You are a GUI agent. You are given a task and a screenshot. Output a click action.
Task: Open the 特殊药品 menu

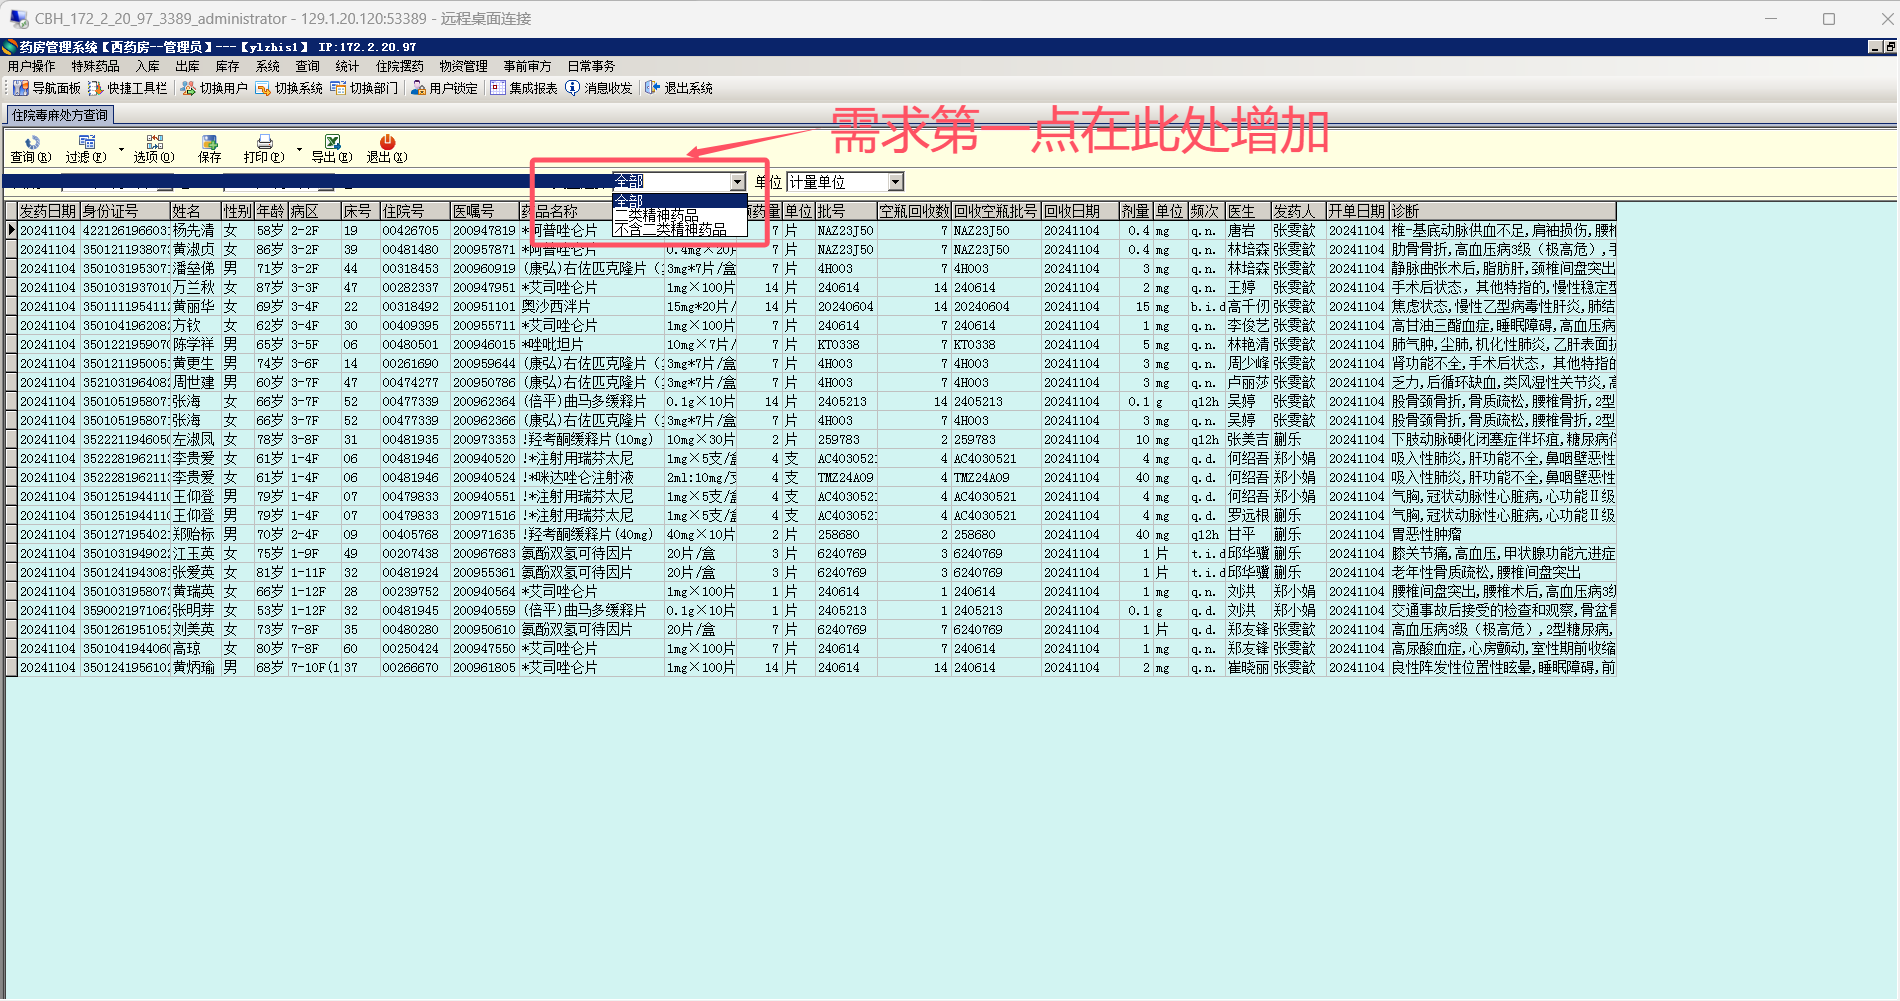95,66
